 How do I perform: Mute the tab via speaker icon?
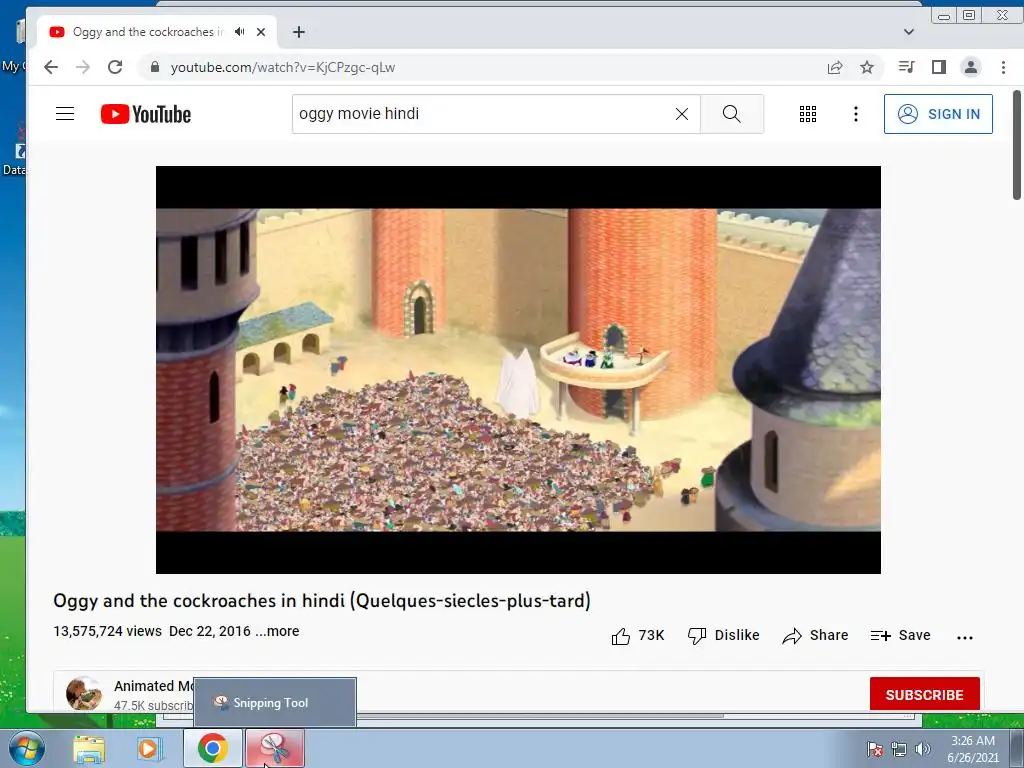[240, 31]
